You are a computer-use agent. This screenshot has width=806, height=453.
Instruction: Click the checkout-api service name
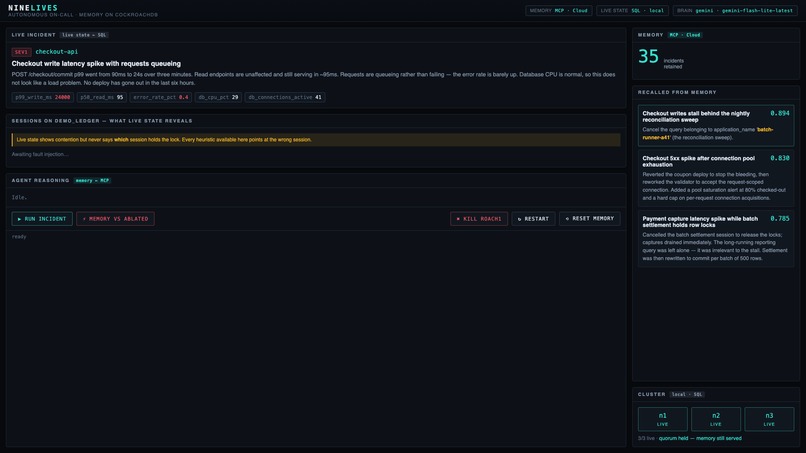(57, 51)
